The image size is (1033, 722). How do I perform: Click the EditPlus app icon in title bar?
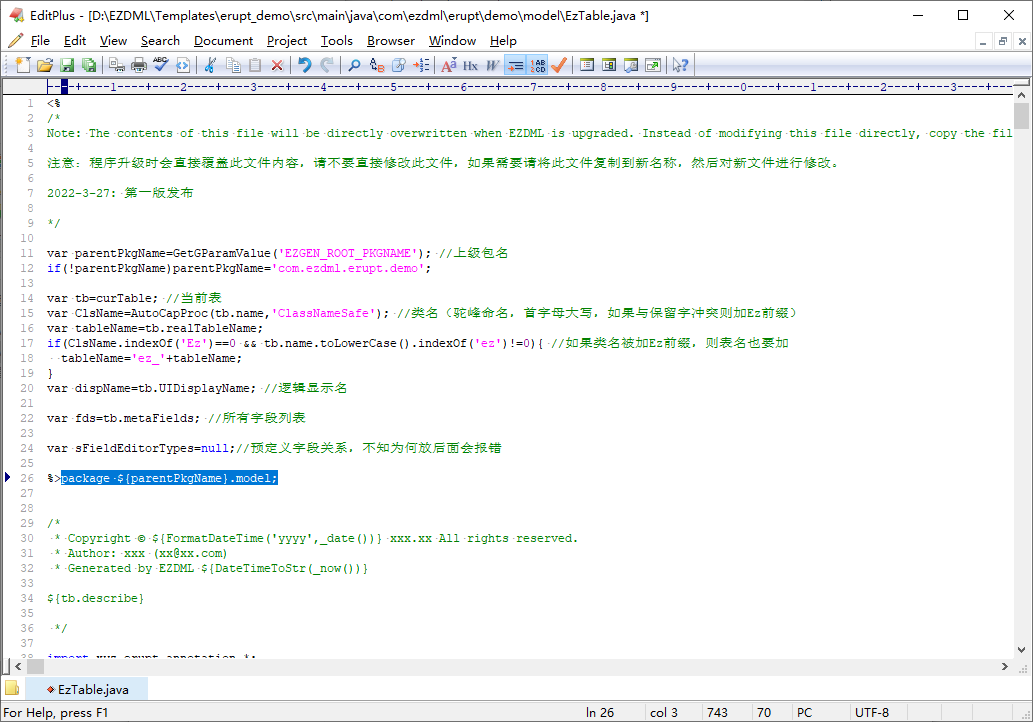coord(16,15)
